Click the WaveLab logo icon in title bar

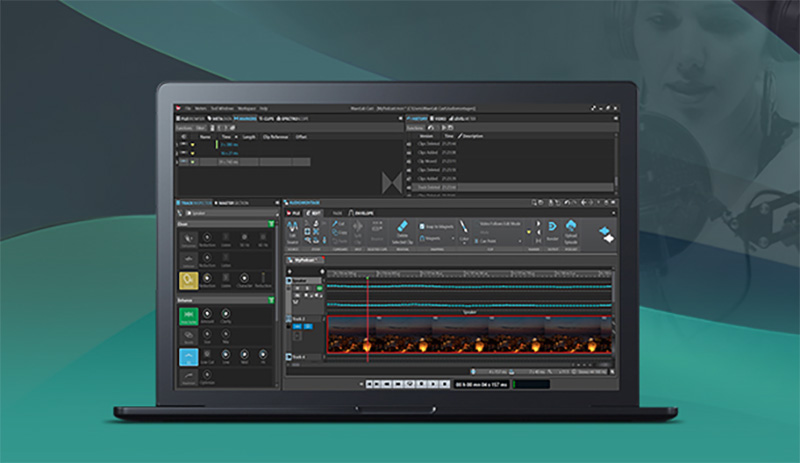click(178, 108)
